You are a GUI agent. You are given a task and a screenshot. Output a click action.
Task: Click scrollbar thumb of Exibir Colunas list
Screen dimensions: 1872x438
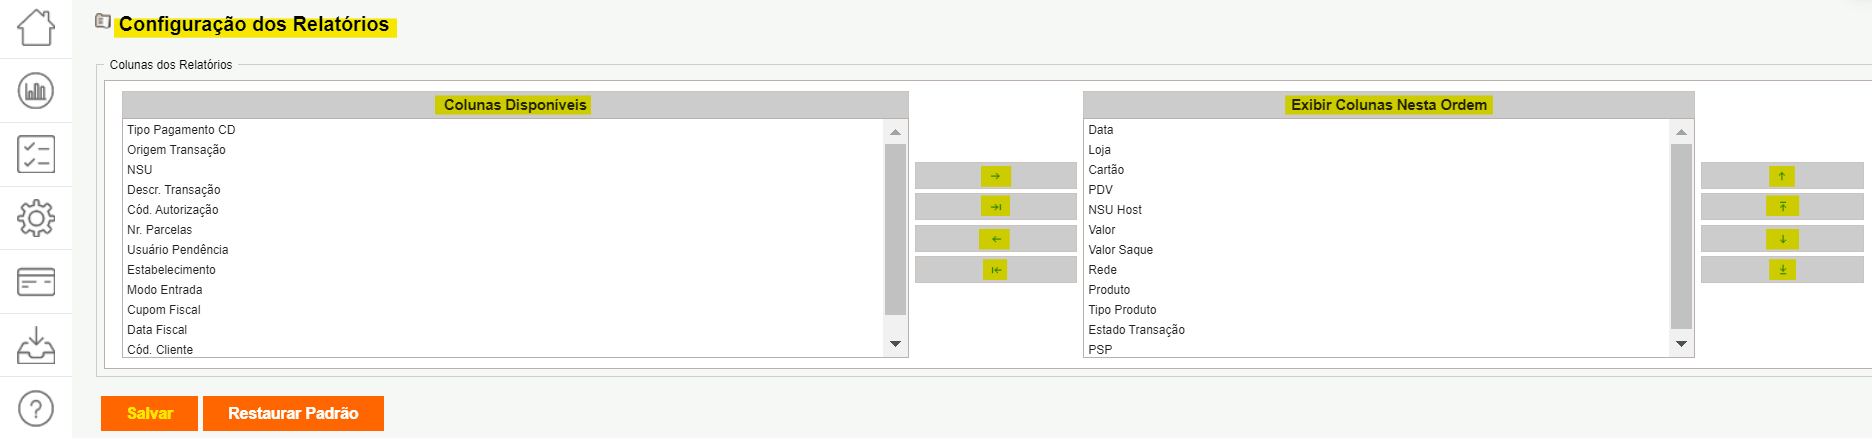tap(1681, 236)
